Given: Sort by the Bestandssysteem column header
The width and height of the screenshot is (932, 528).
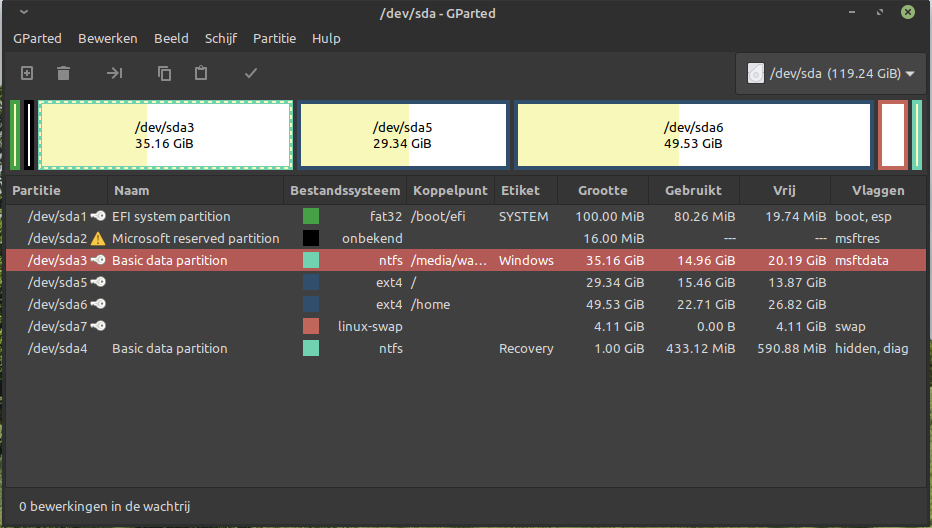Looking at the screenshot, I should tap(345, 190).
